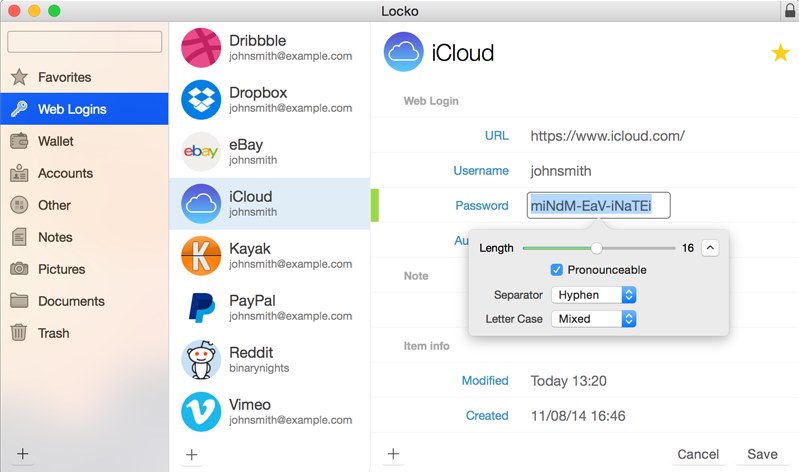Click the large iCloud icon in detail header

[404, 52]
